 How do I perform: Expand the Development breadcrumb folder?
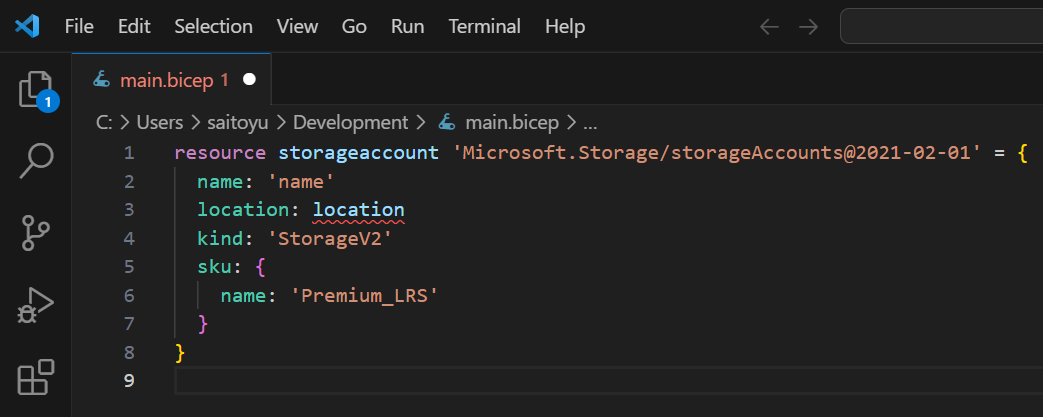pos(350,123)
